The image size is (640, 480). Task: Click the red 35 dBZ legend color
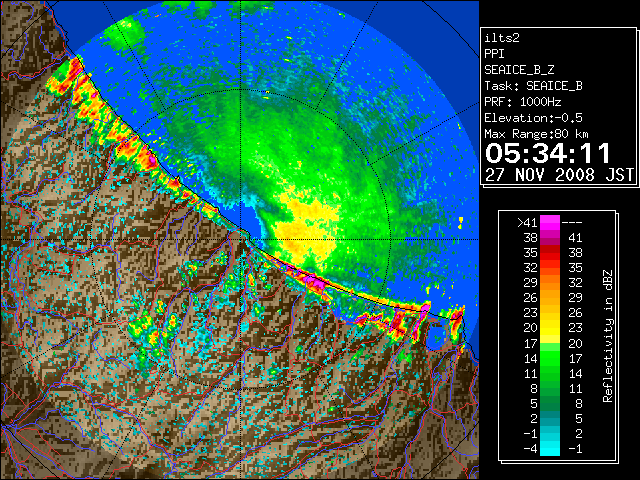point(550,253)
